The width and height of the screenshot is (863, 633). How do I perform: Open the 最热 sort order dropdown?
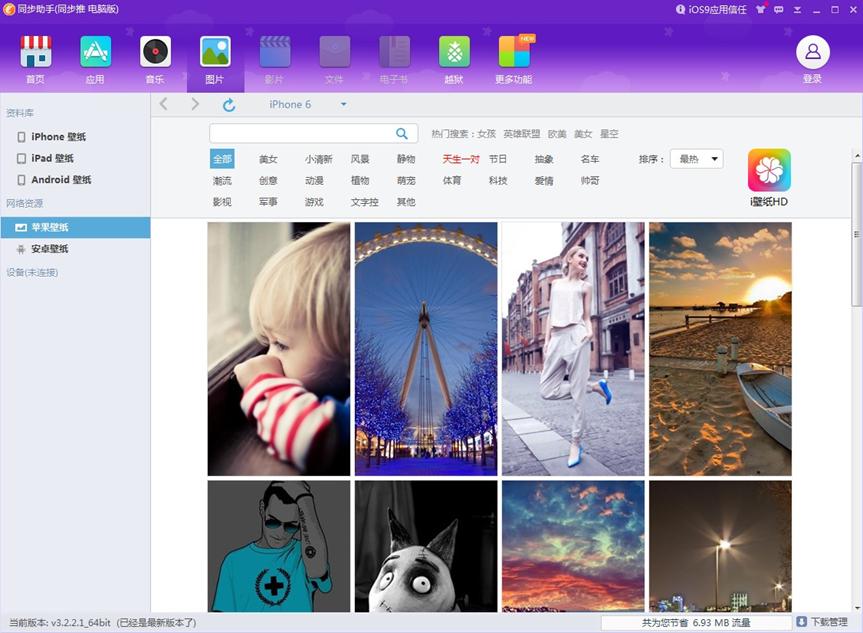point(699,159)
